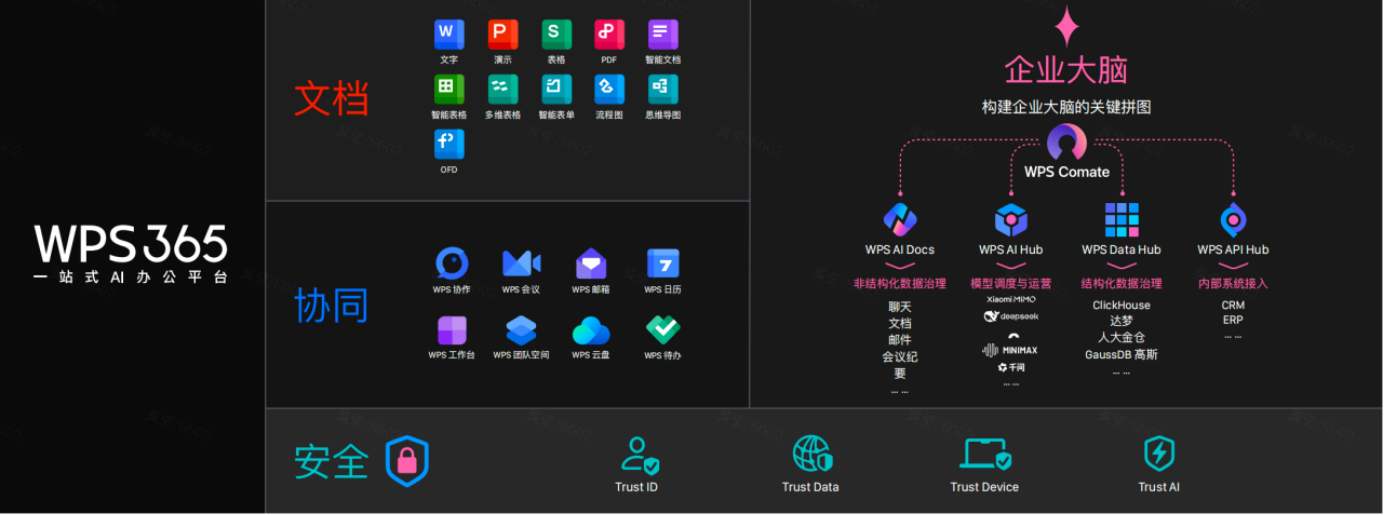
Task: Open the 智能表格 smart sheet icon
Action: (x=449, y=89)
